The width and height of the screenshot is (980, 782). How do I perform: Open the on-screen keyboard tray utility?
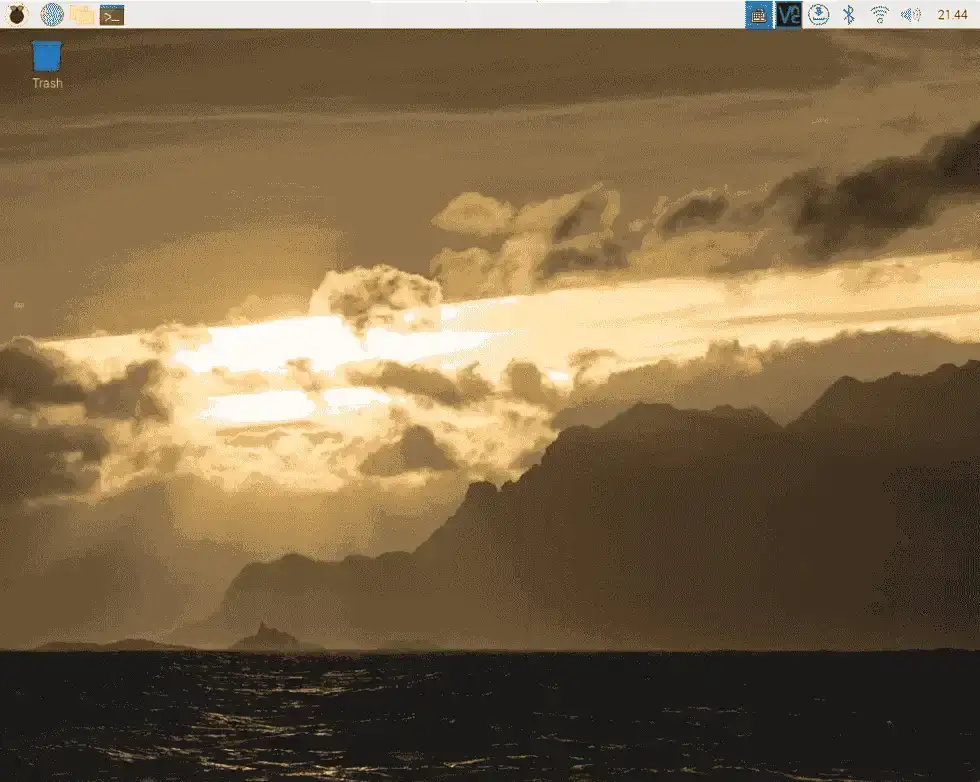(x=760, y=13)
